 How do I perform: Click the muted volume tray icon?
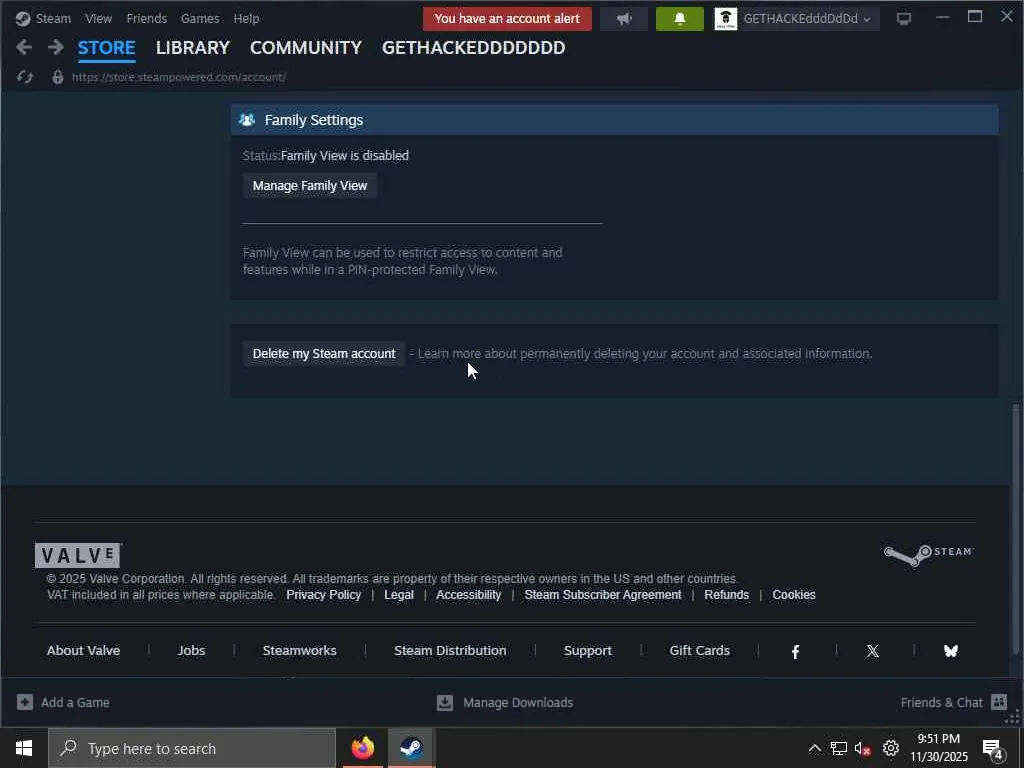(x=863, y=748)
